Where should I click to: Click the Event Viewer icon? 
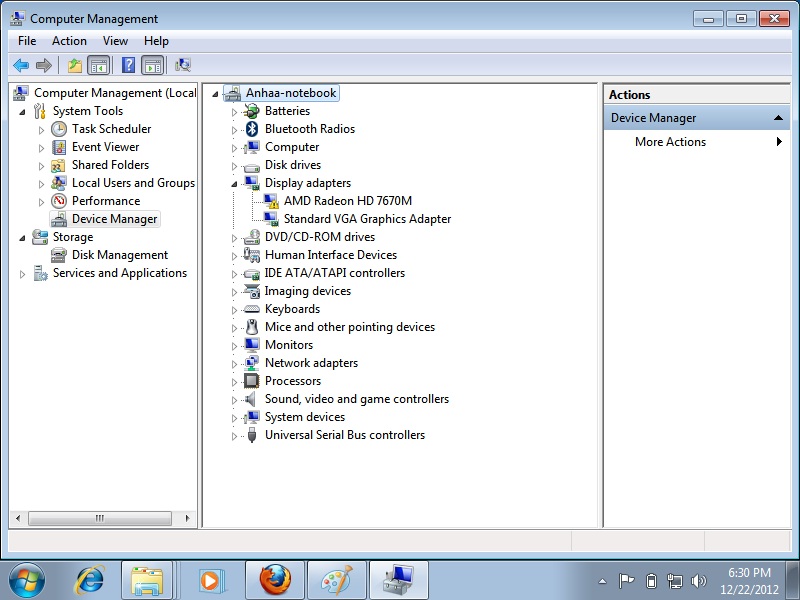point(59,147)
